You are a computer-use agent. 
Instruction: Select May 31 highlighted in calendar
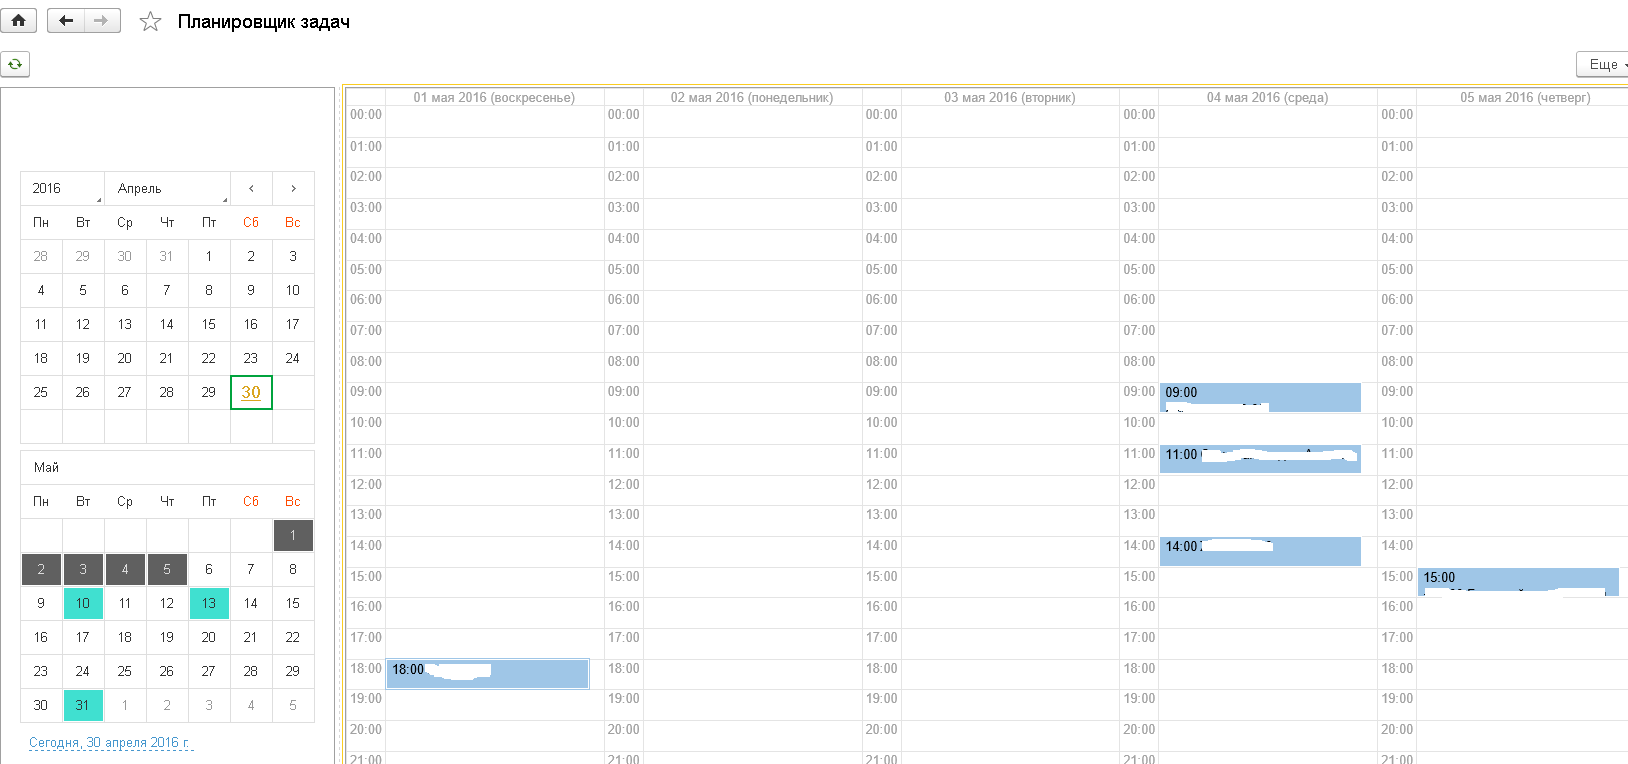coord(83,705)
